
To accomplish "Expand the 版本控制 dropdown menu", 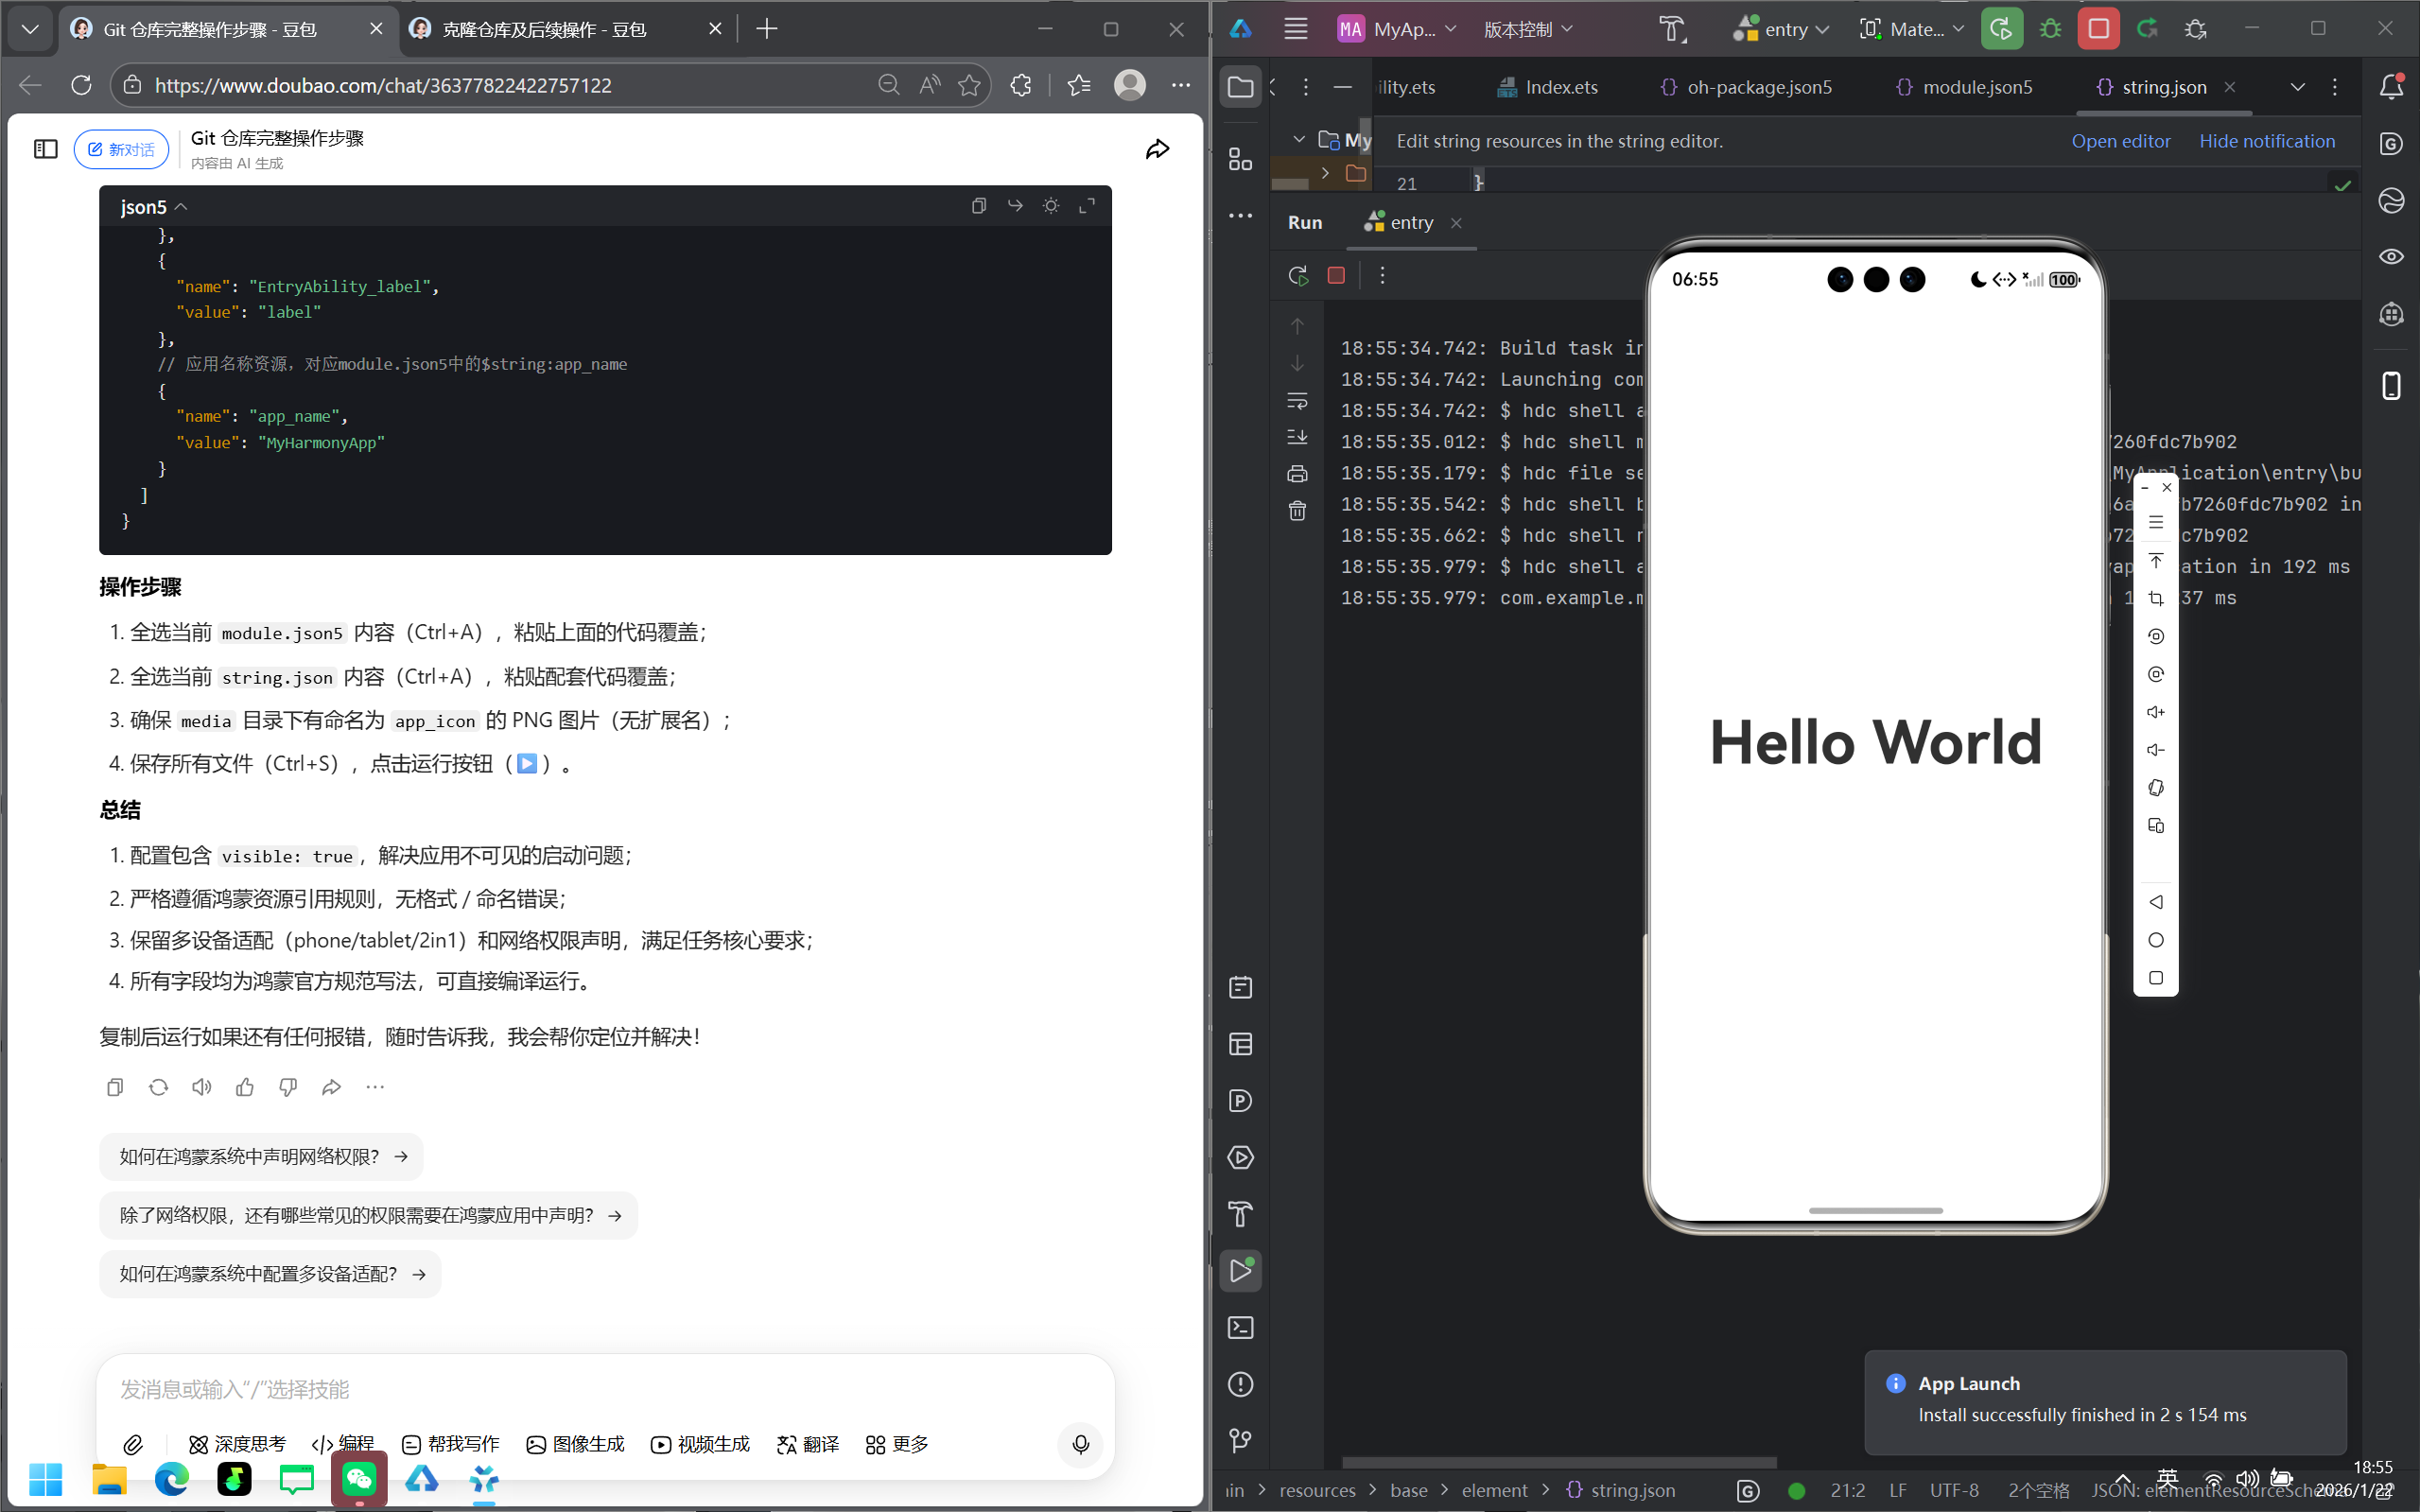I will coord(1528,29).
